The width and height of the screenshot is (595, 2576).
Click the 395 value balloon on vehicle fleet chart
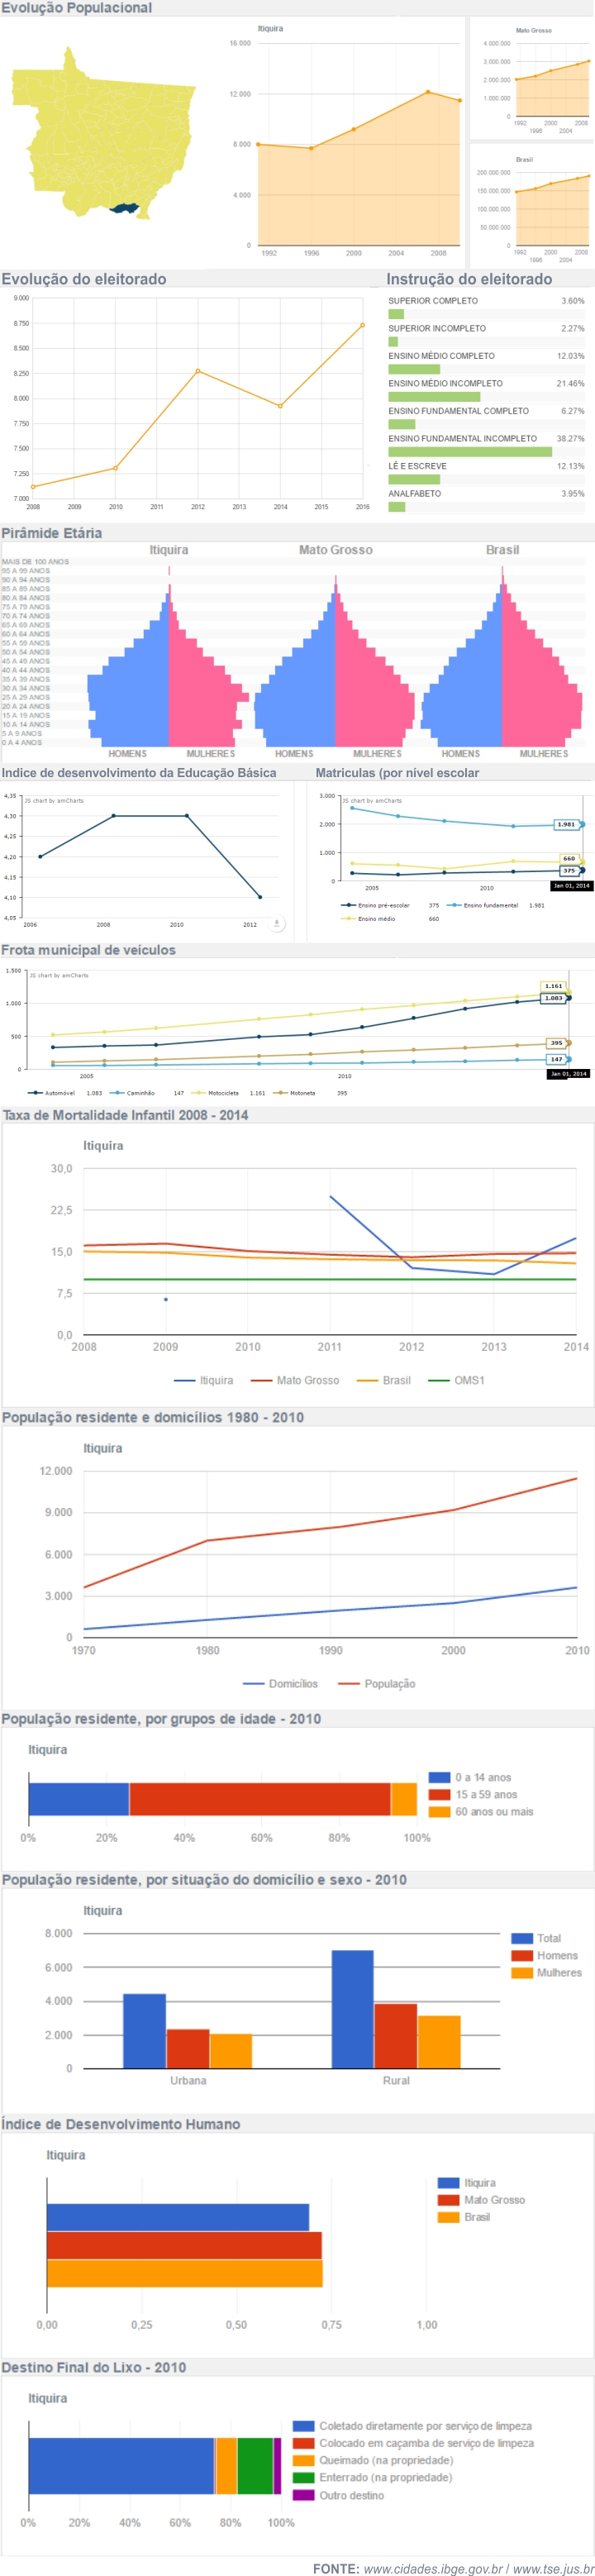pyautogui.click(x=556, y=1043)
